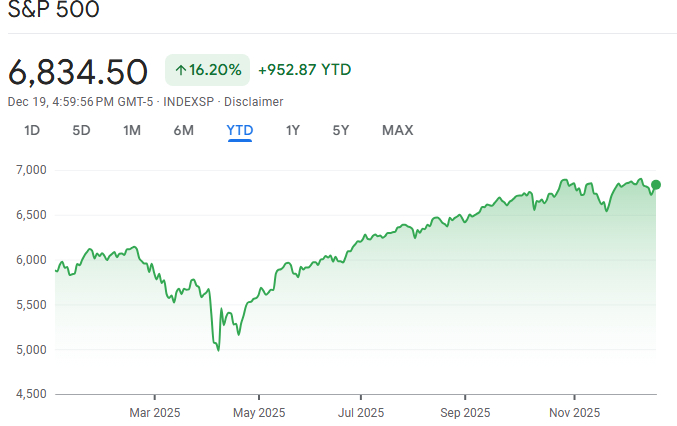Click the INDEXSP exchange label
677x426 pixels.
point(187,102)
